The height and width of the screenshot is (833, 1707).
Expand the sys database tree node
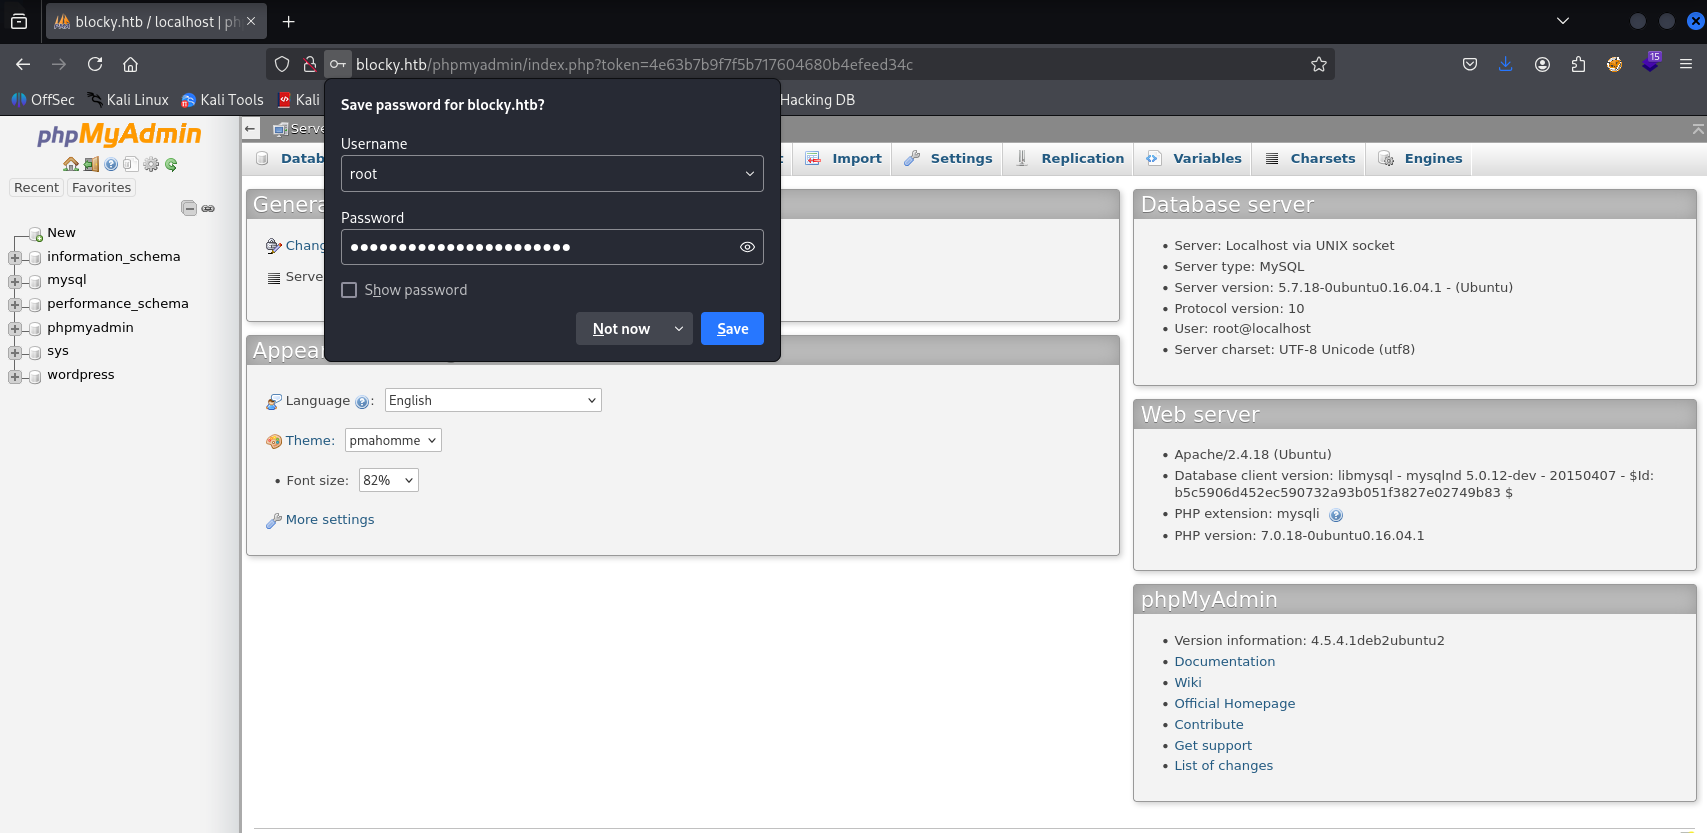15,352
